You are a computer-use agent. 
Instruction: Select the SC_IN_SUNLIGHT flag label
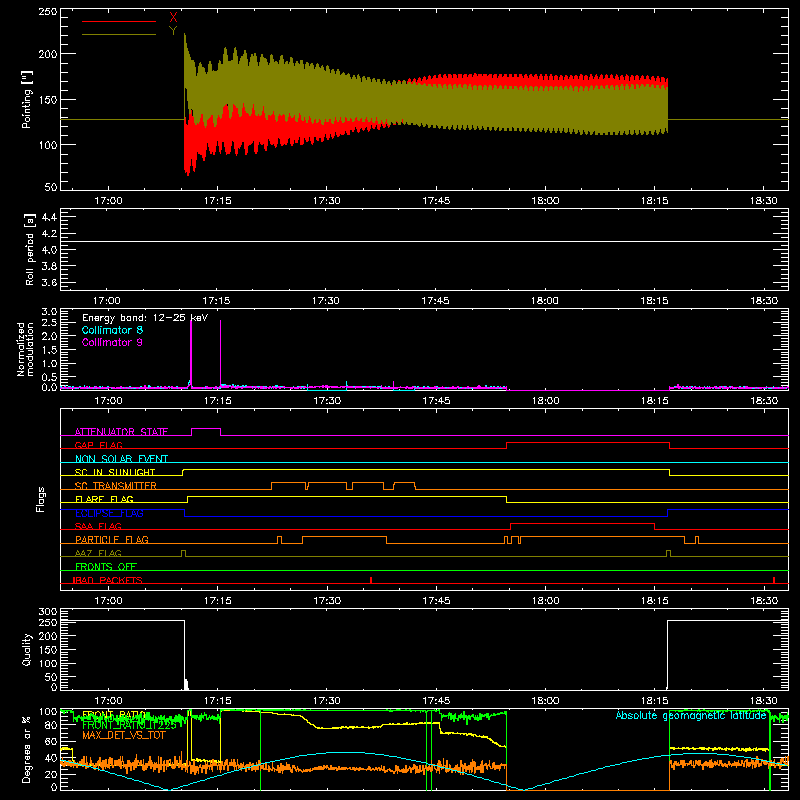point(115,472)
